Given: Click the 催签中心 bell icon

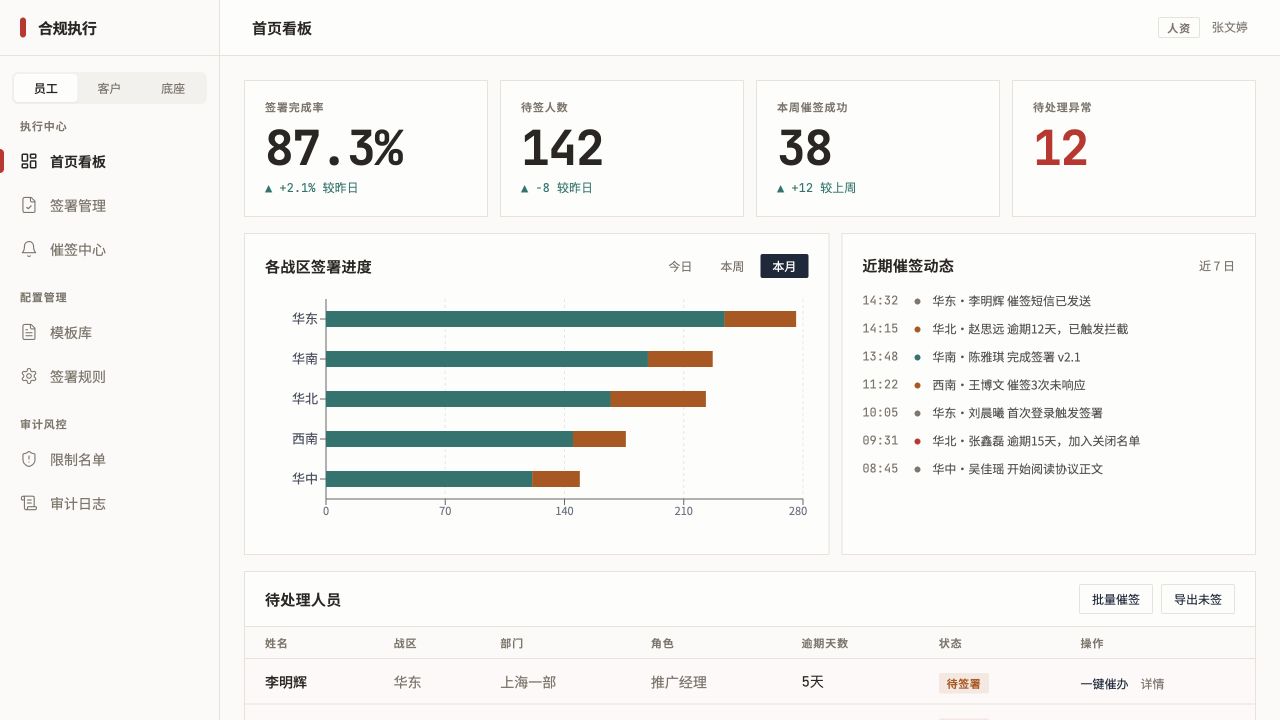Looking at the screenshot, I should click(29, 249).
